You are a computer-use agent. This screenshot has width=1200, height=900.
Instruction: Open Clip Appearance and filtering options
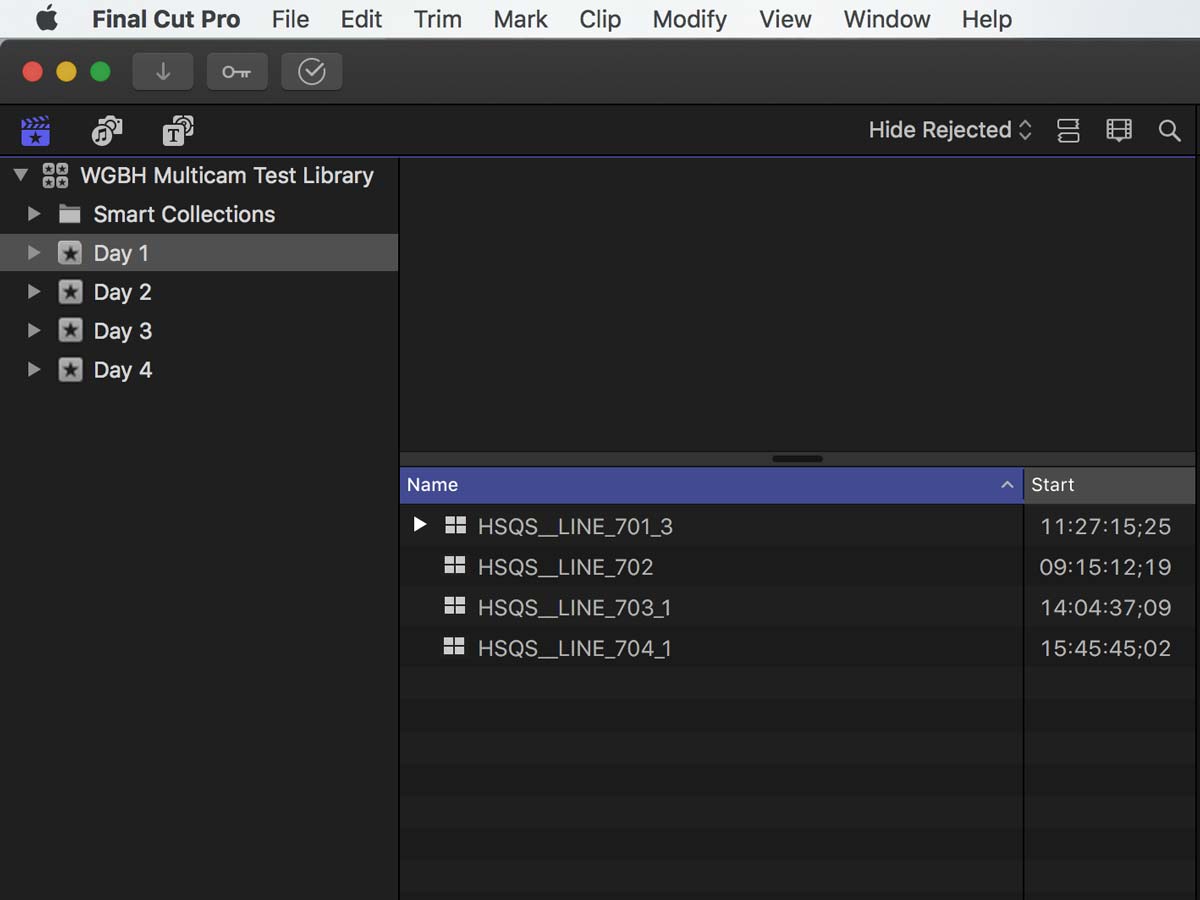1119,130
